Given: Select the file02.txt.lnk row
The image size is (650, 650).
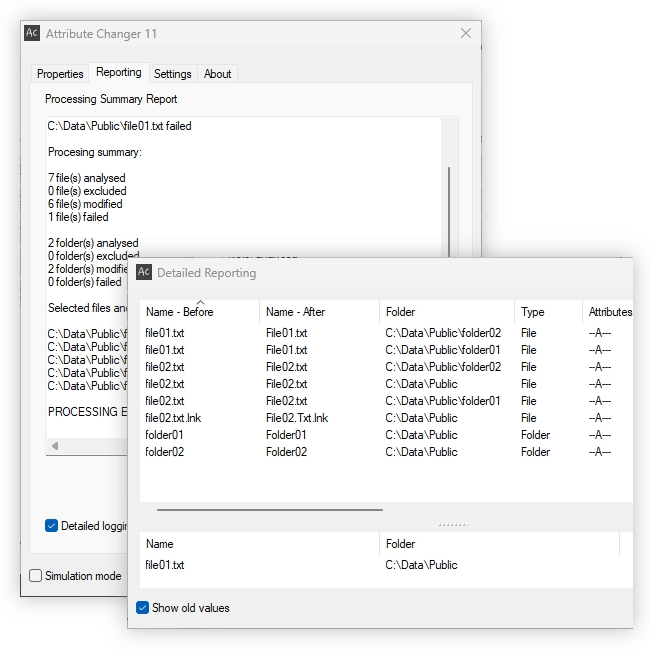Looking at the screenshot, I should (x=386, y=418).
